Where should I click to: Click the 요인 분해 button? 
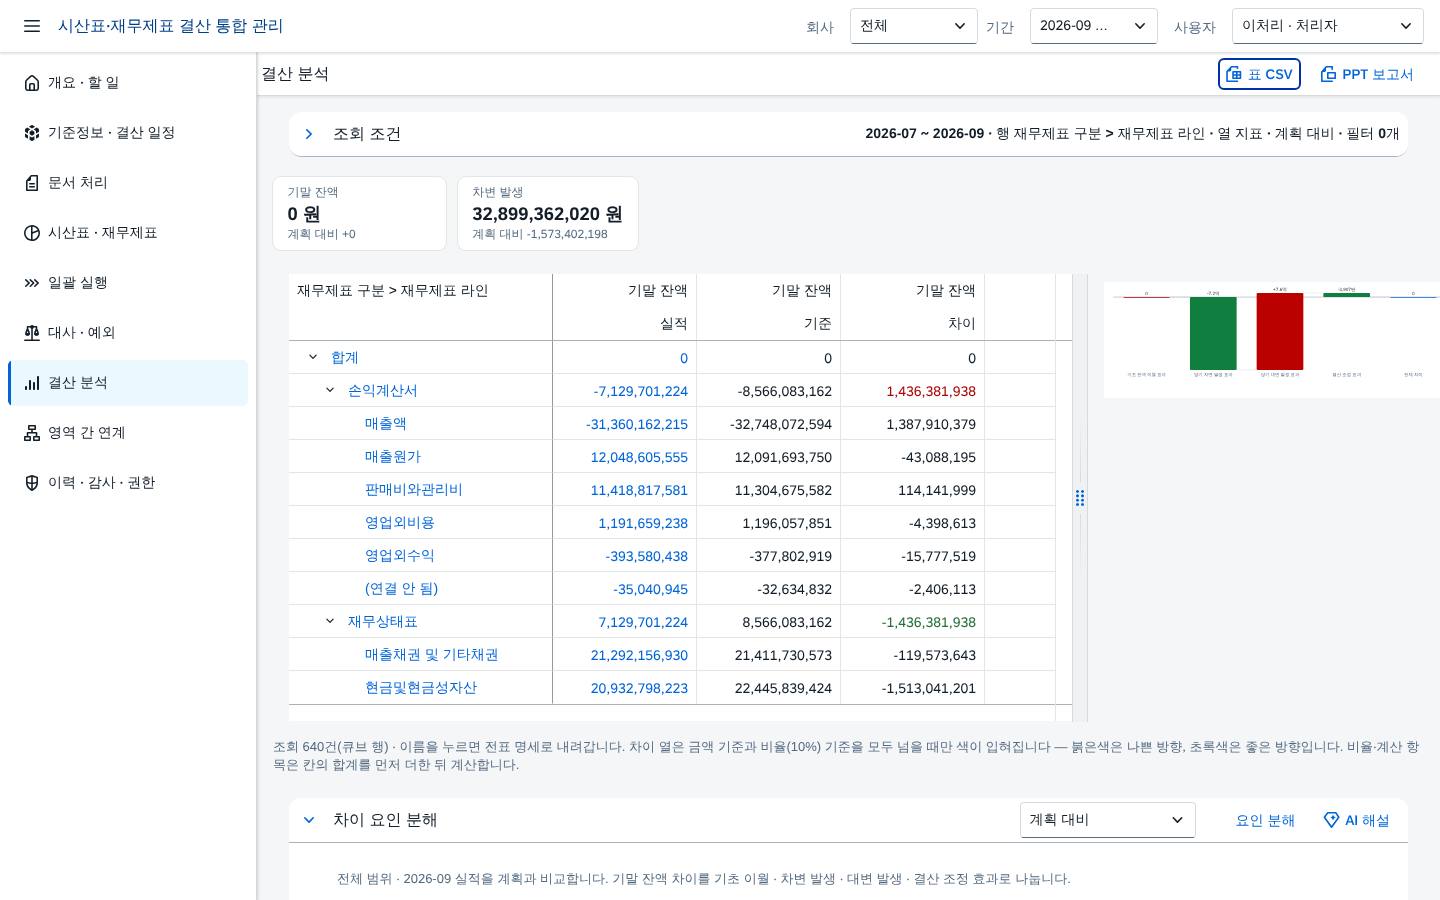1265,820
